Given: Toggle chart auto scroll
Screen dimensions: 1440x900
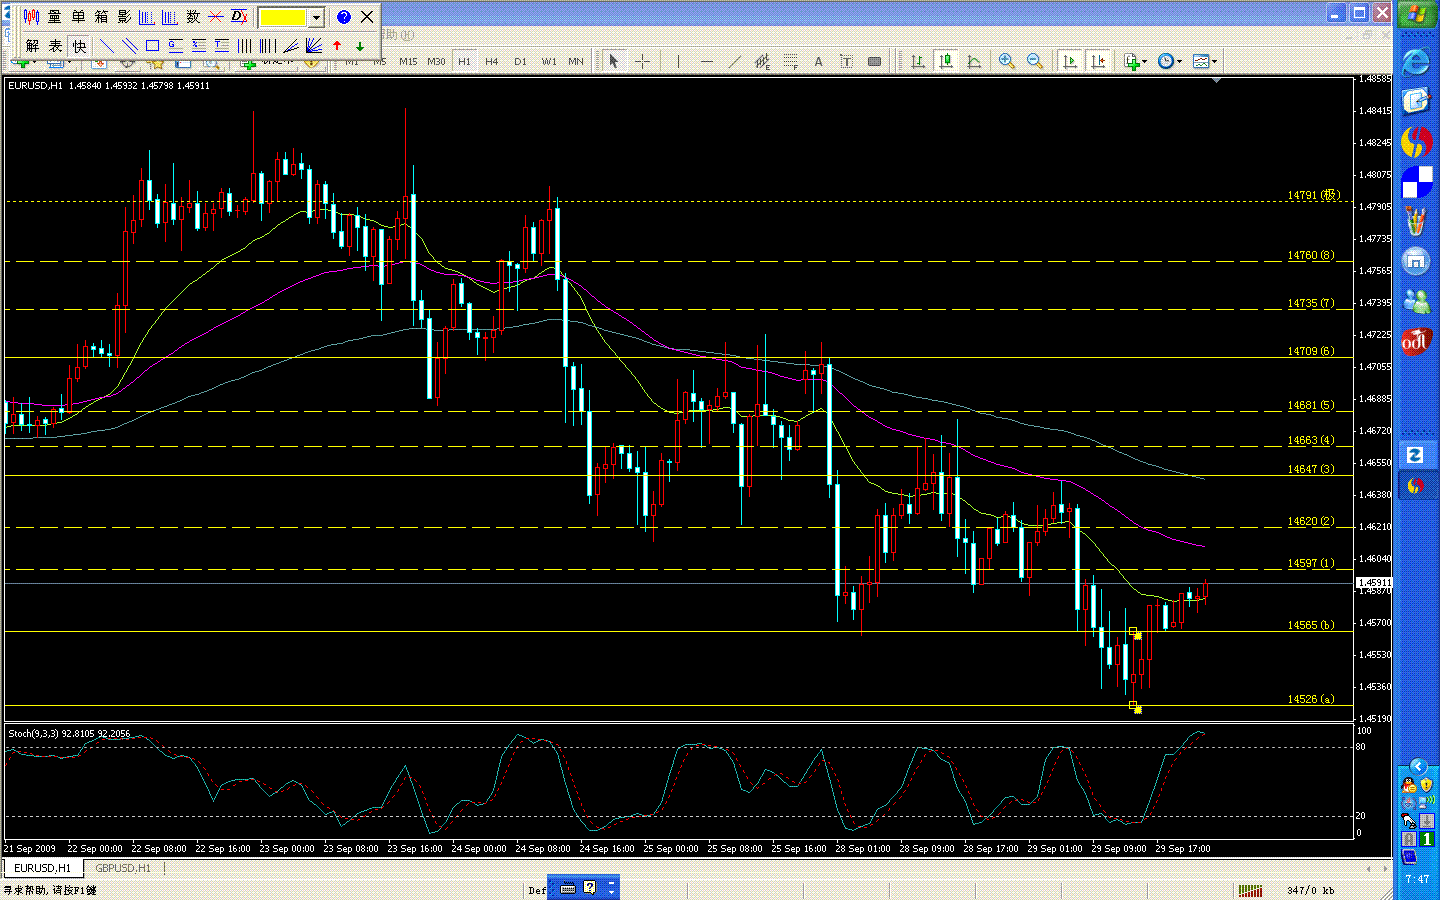Looking at the screenshot, I should [1070, 62].
